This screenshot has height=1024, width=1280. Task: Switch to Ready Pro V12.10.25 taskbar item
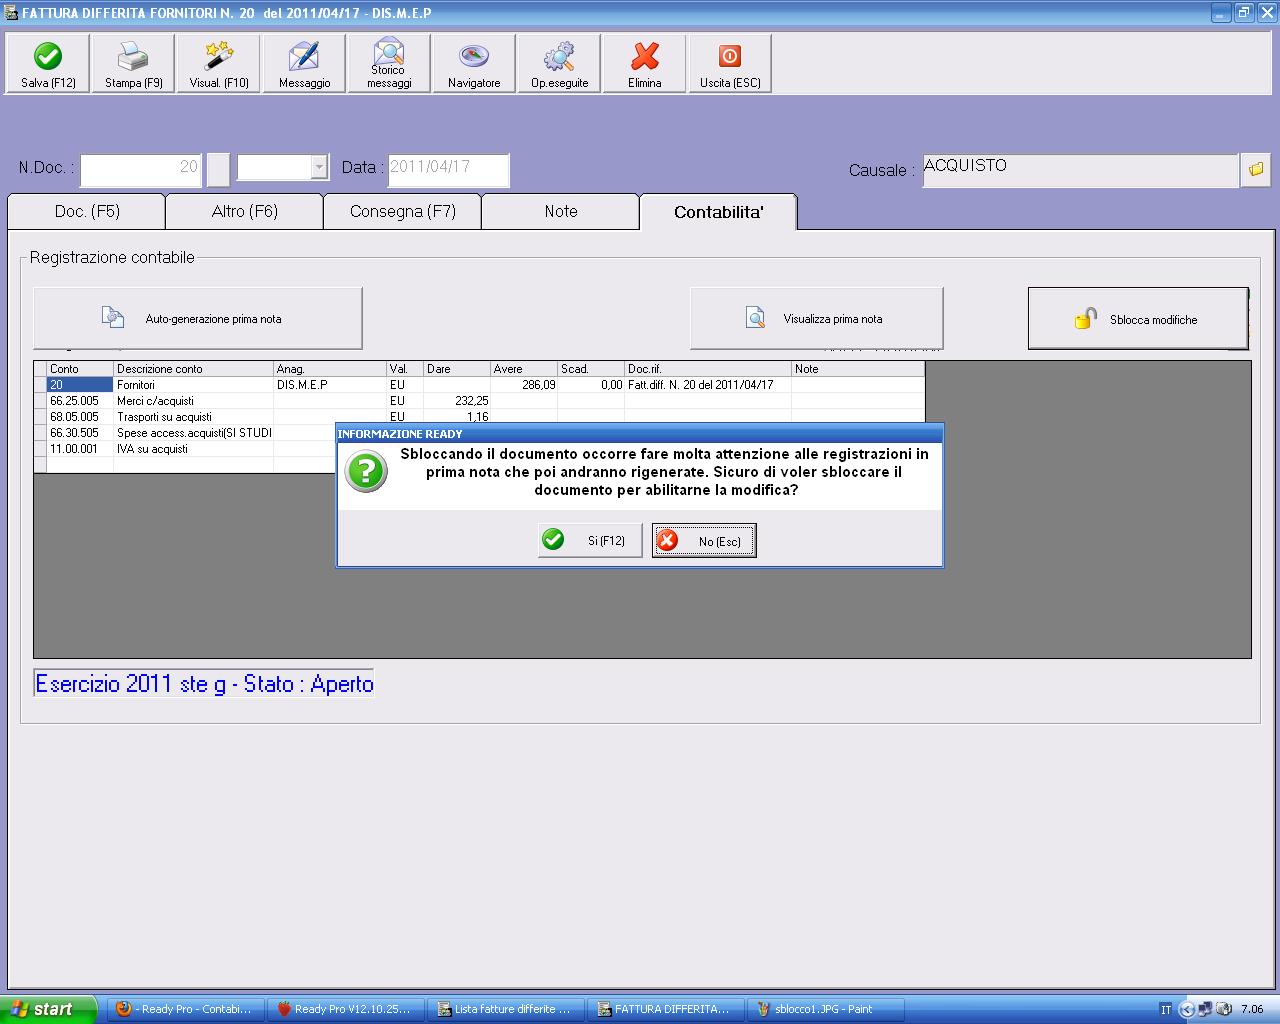pos(346,1009)
